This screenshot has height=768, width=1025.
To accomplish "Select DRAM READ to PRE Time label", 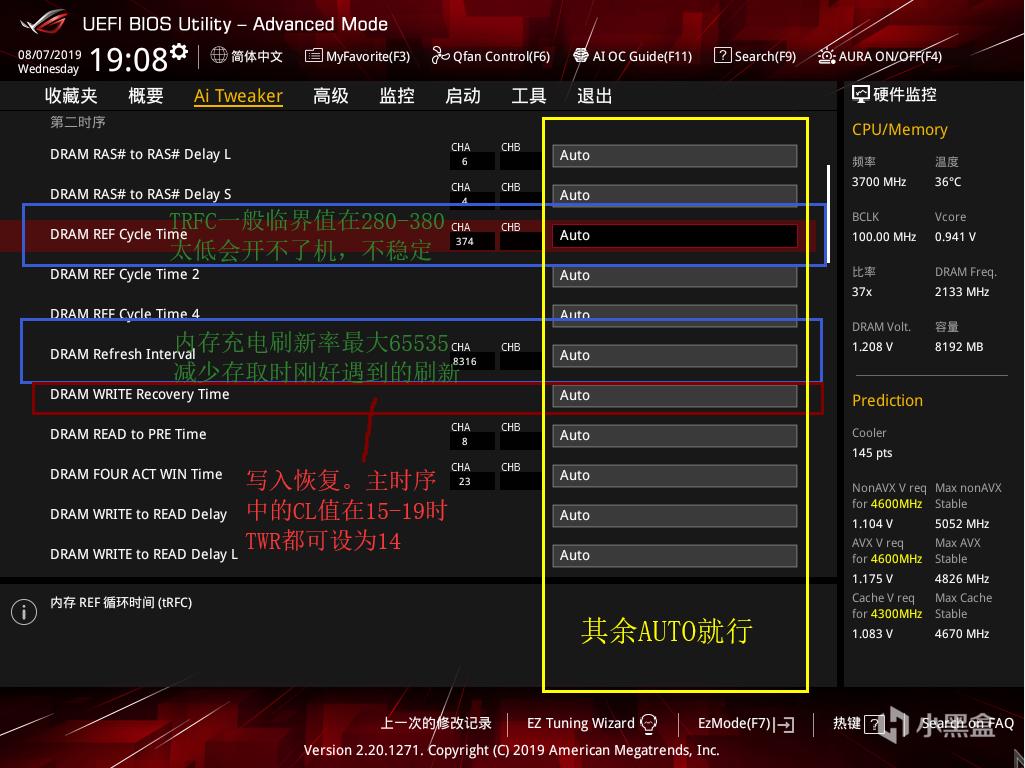I will pyautogui.click(x=128, y=434).
